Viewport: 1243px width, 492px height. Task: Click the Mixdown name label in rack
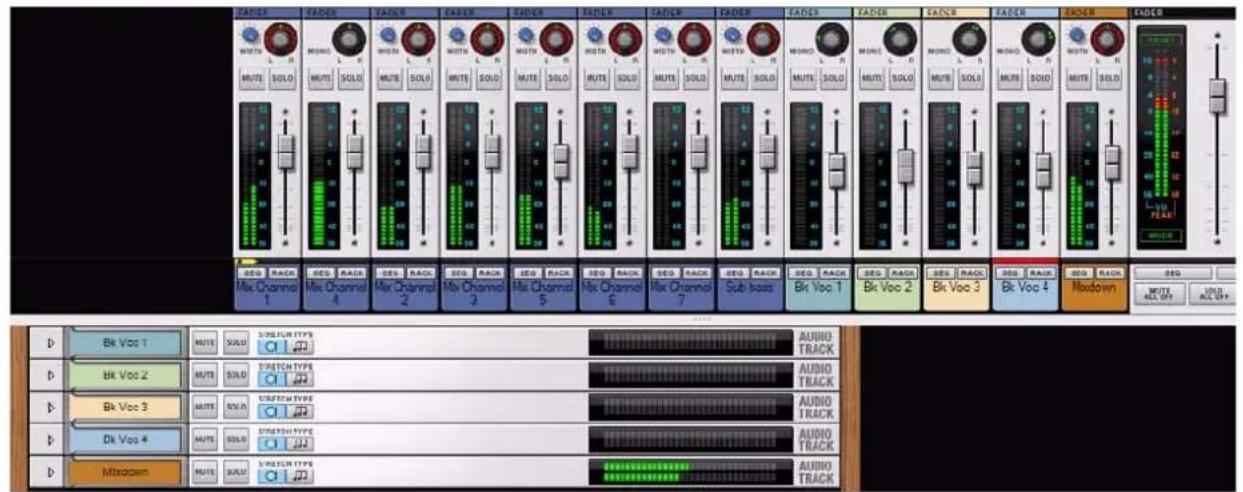pyautogui.click(x=125, y=470)
